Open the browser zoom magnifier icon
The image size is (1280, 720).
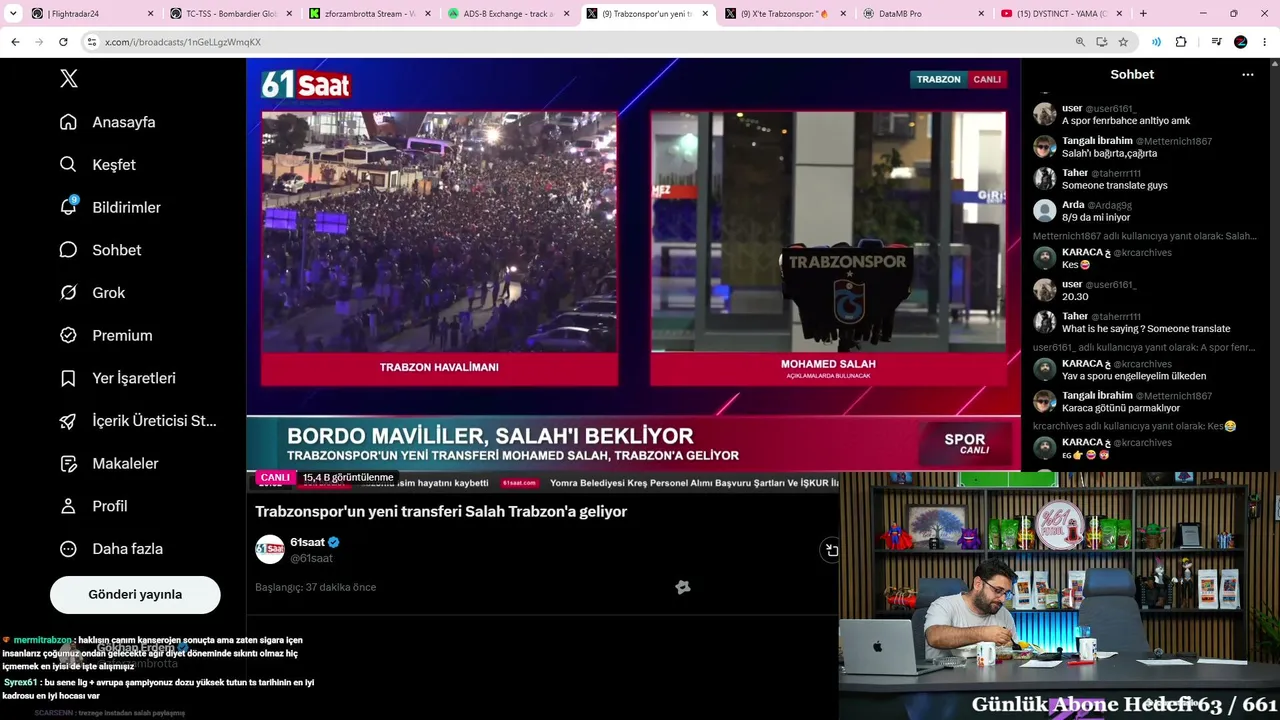click(x=1080, y=42)
